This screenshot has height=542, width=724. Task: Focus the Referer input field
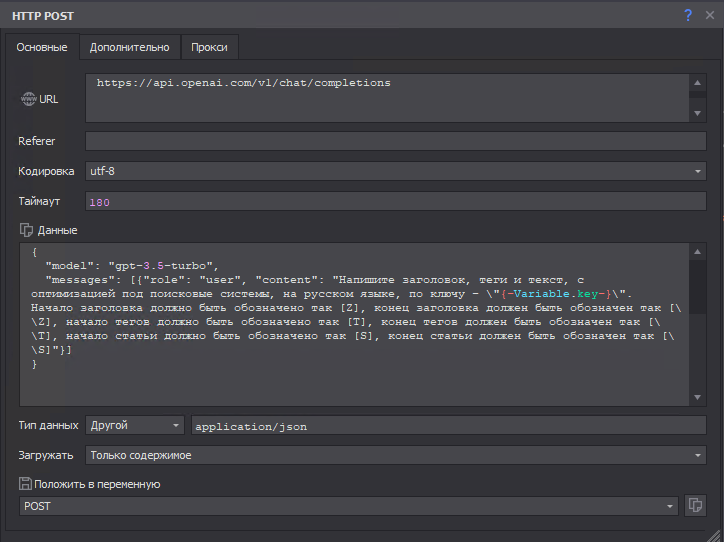click(396, 141)
